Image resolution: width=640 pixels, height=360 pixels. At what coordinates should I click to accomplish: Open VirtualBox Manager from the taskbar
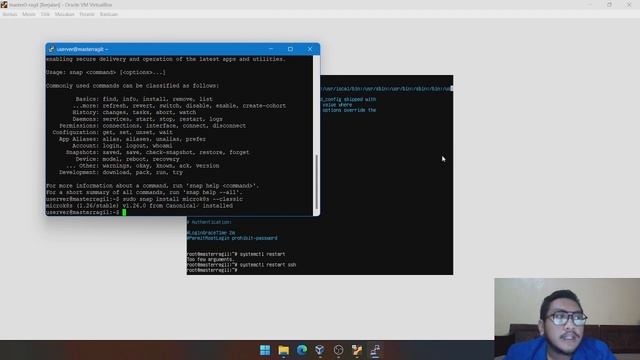(x=320, y=350)
